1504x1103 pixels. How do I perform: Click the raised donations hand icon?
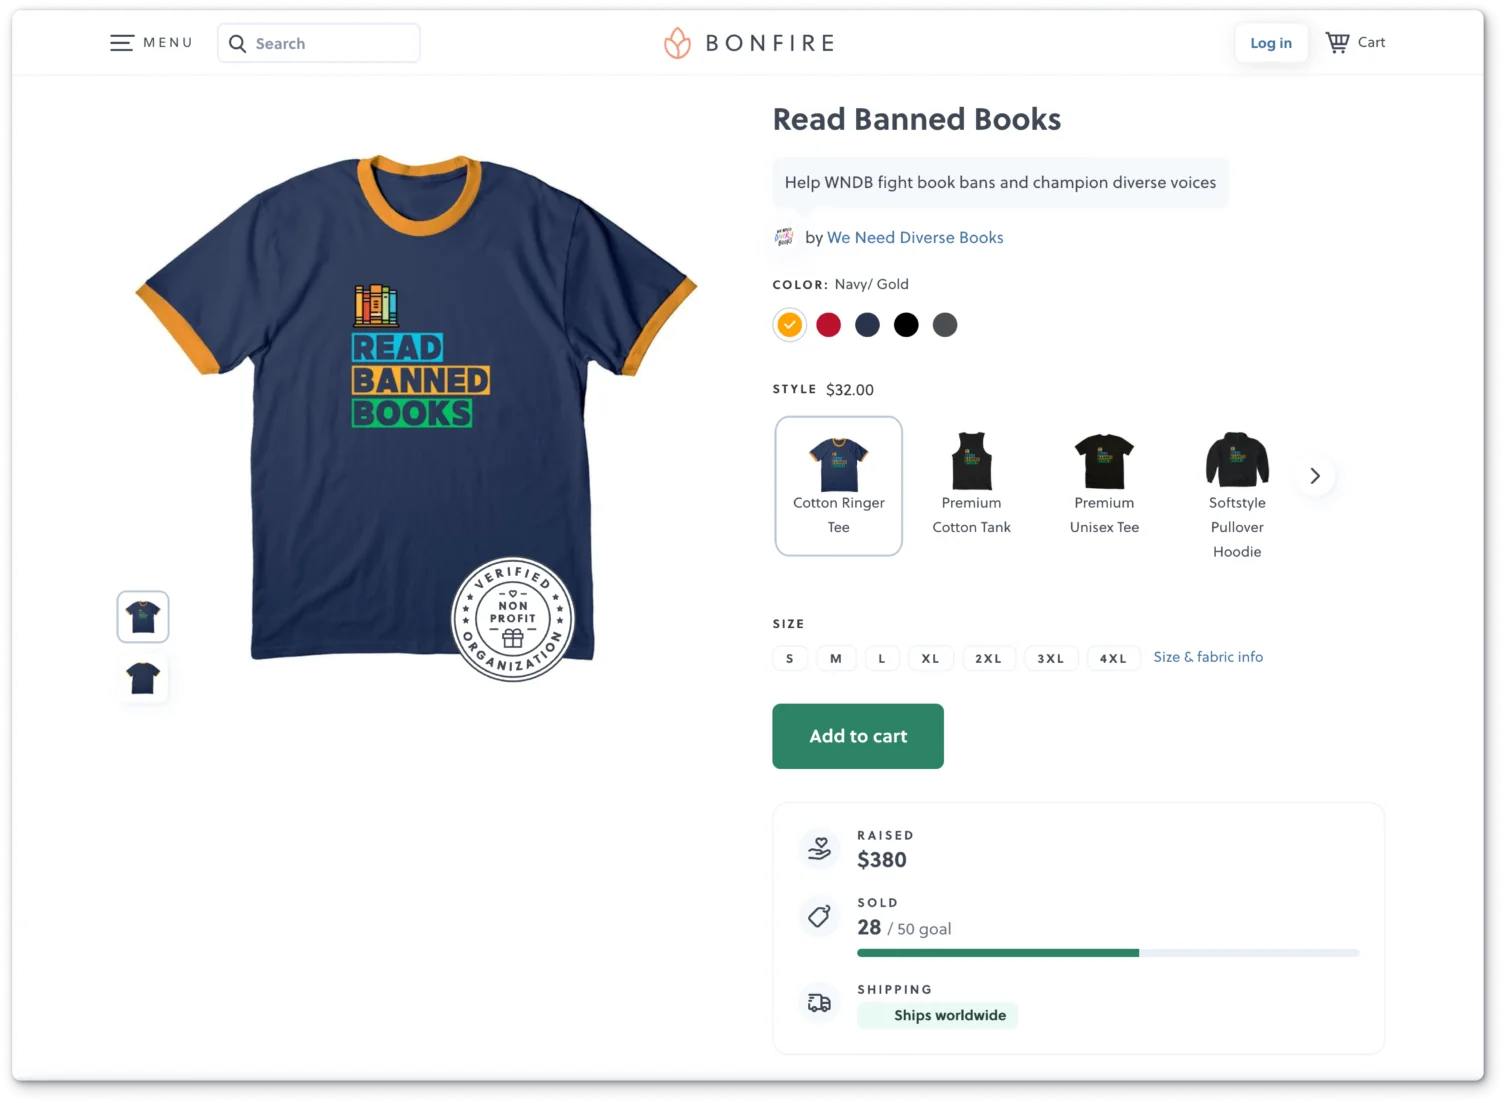[819, 849]
